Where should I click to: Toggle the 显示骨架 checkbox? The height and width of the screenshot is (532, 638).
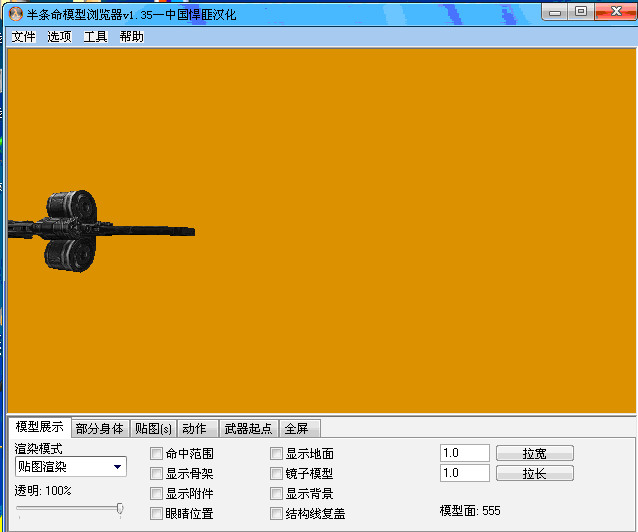tap(157, 474)
